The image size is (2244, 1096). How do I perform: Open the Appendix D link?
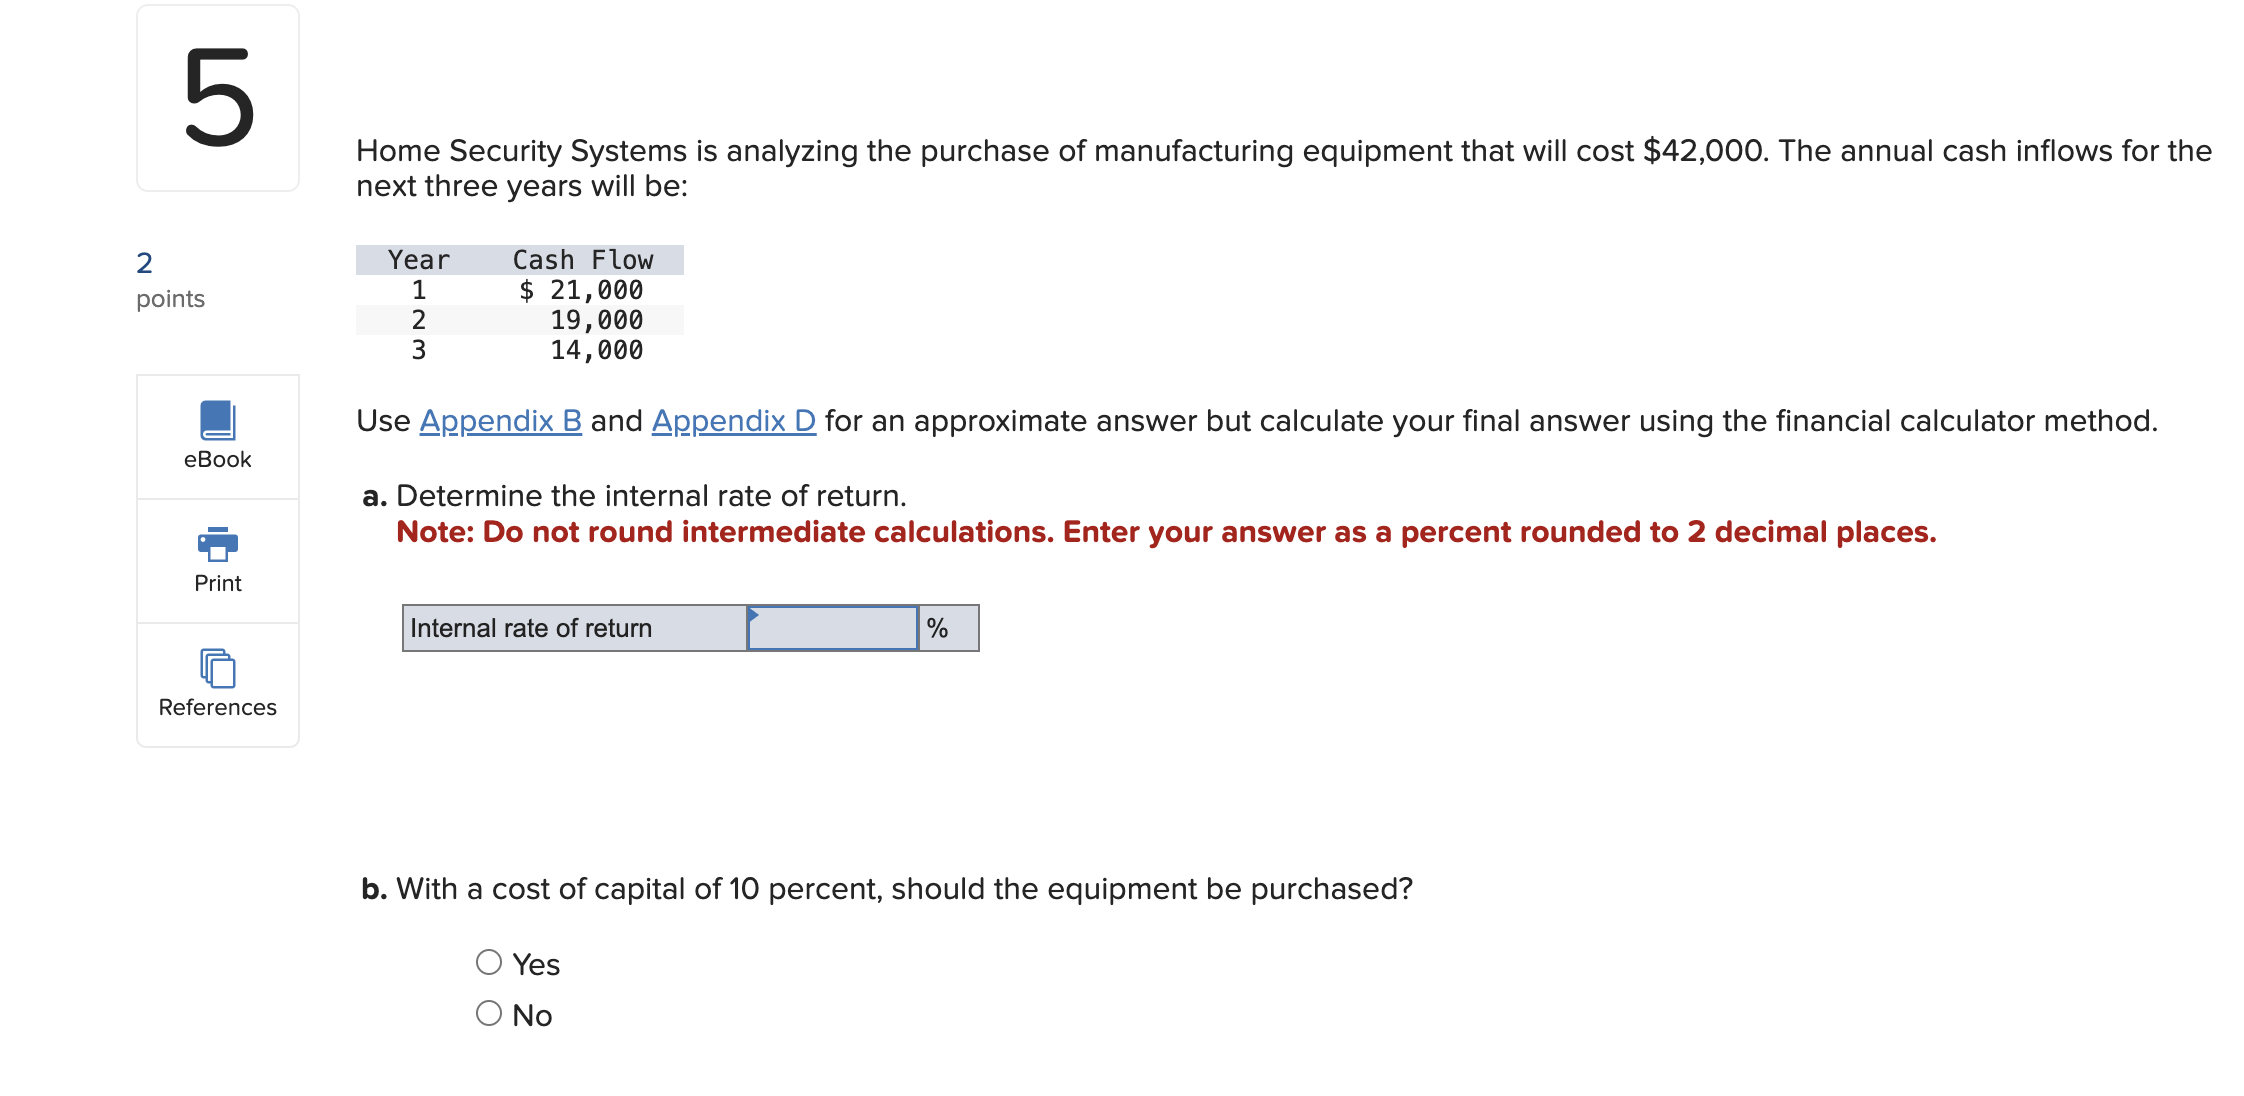pos(734,421)
